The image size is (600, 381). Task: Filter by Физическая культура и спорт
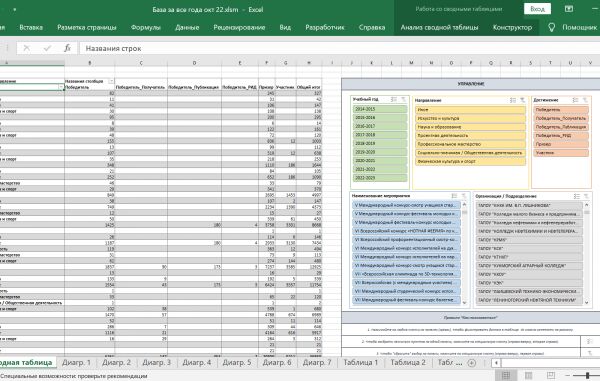pyautogui.click(x=470, y=161)
